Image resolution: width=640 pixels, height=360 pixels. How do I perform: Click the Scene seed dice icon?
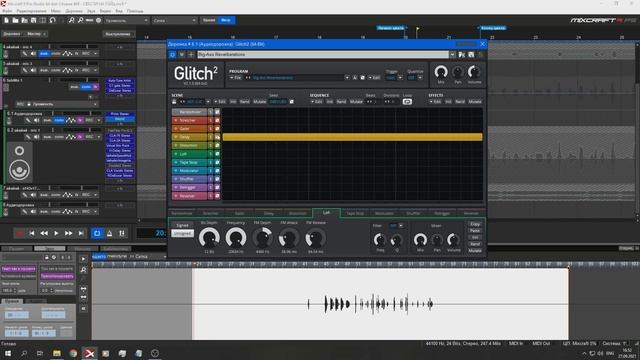click(x=292, y=102)
